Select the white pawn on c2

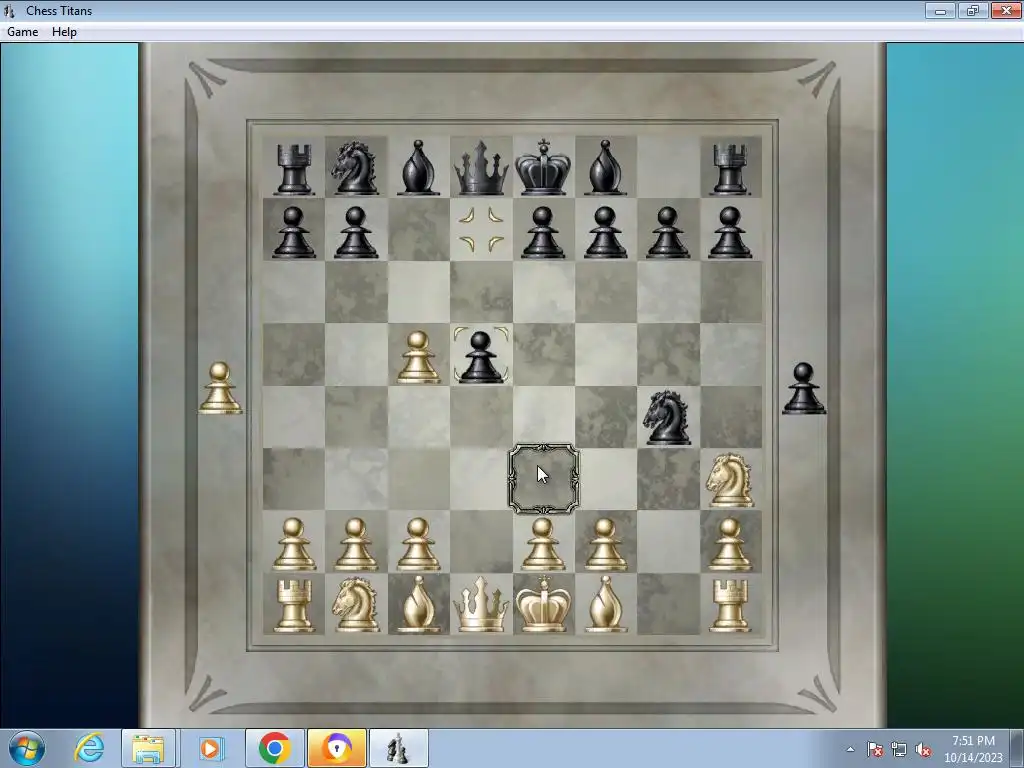418,544
